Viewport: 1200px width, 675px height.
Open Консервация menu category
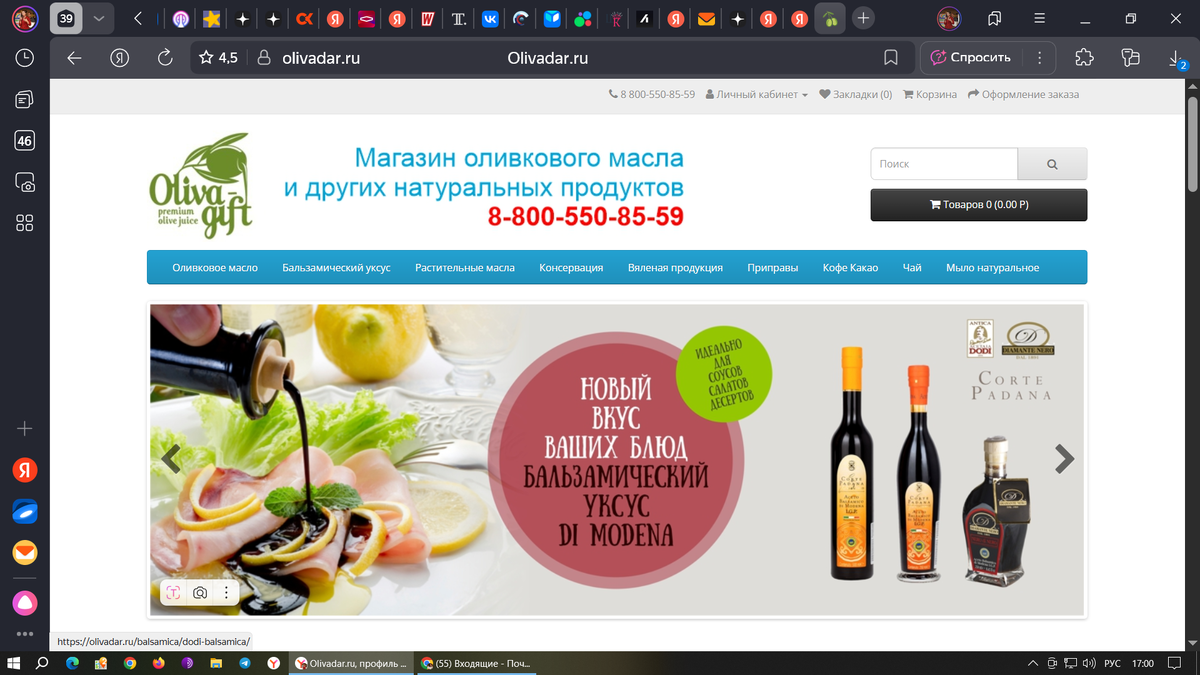[571, 268]
